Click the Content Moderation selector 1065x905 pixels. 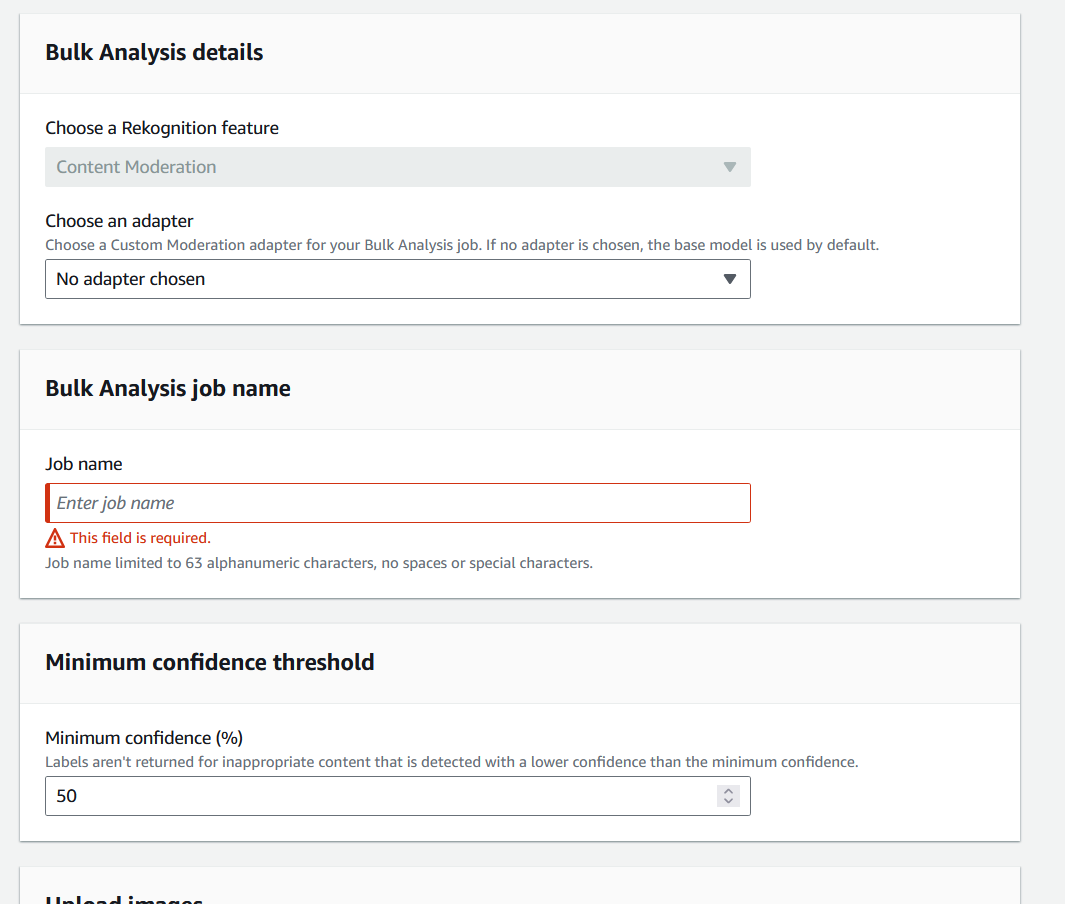click(x=397, y=167)
